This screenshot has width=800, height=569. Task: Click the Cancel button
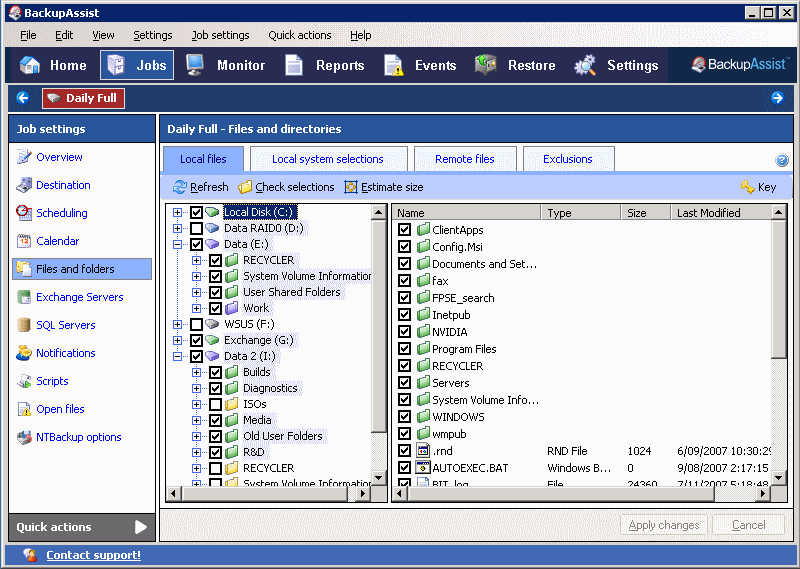pyautogui.click(x=748, y=525)
